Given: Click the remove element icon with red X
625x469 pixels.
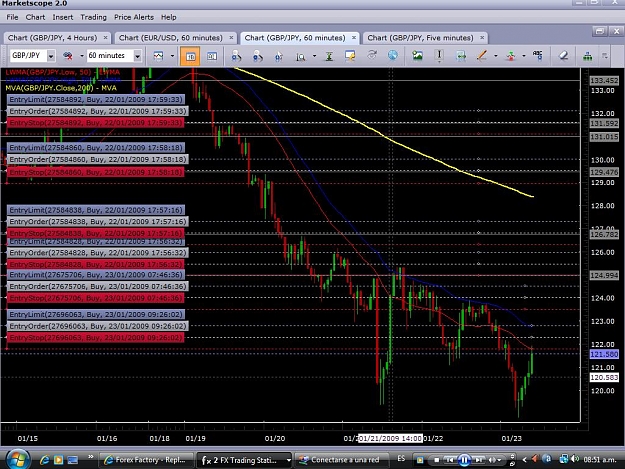Looking at the screenshot, I should [68, 56].
